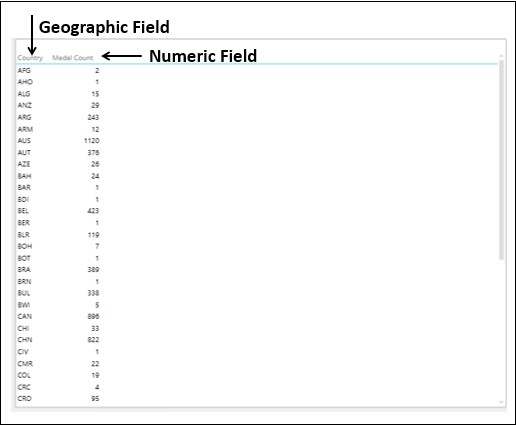This screenshot has height=426, width=516.
Task: Select the BRA country cell
Action: click(x=24, y=269)
